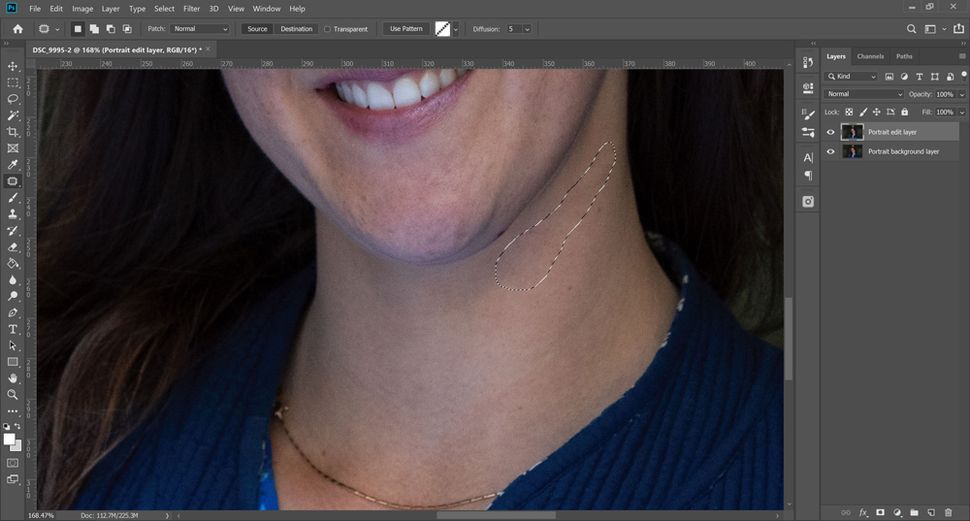The width and height of the screenshot is (970, 521).
Task: Click the Home icon in options bar
Action: coord(17,29)
